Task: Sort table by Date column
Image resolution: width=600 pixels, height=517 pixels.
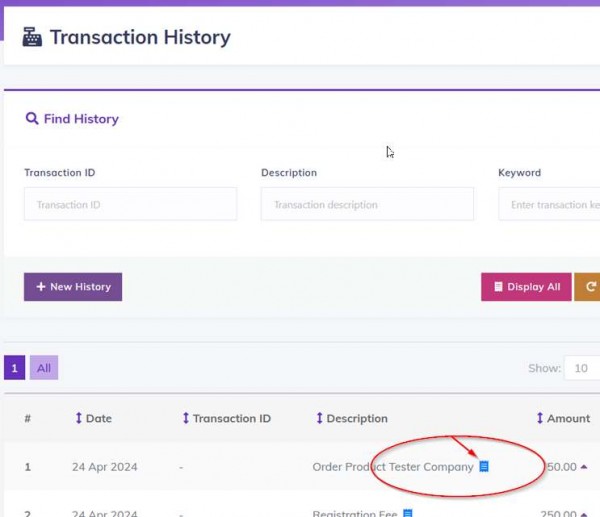Action: [x=94, y=418]
